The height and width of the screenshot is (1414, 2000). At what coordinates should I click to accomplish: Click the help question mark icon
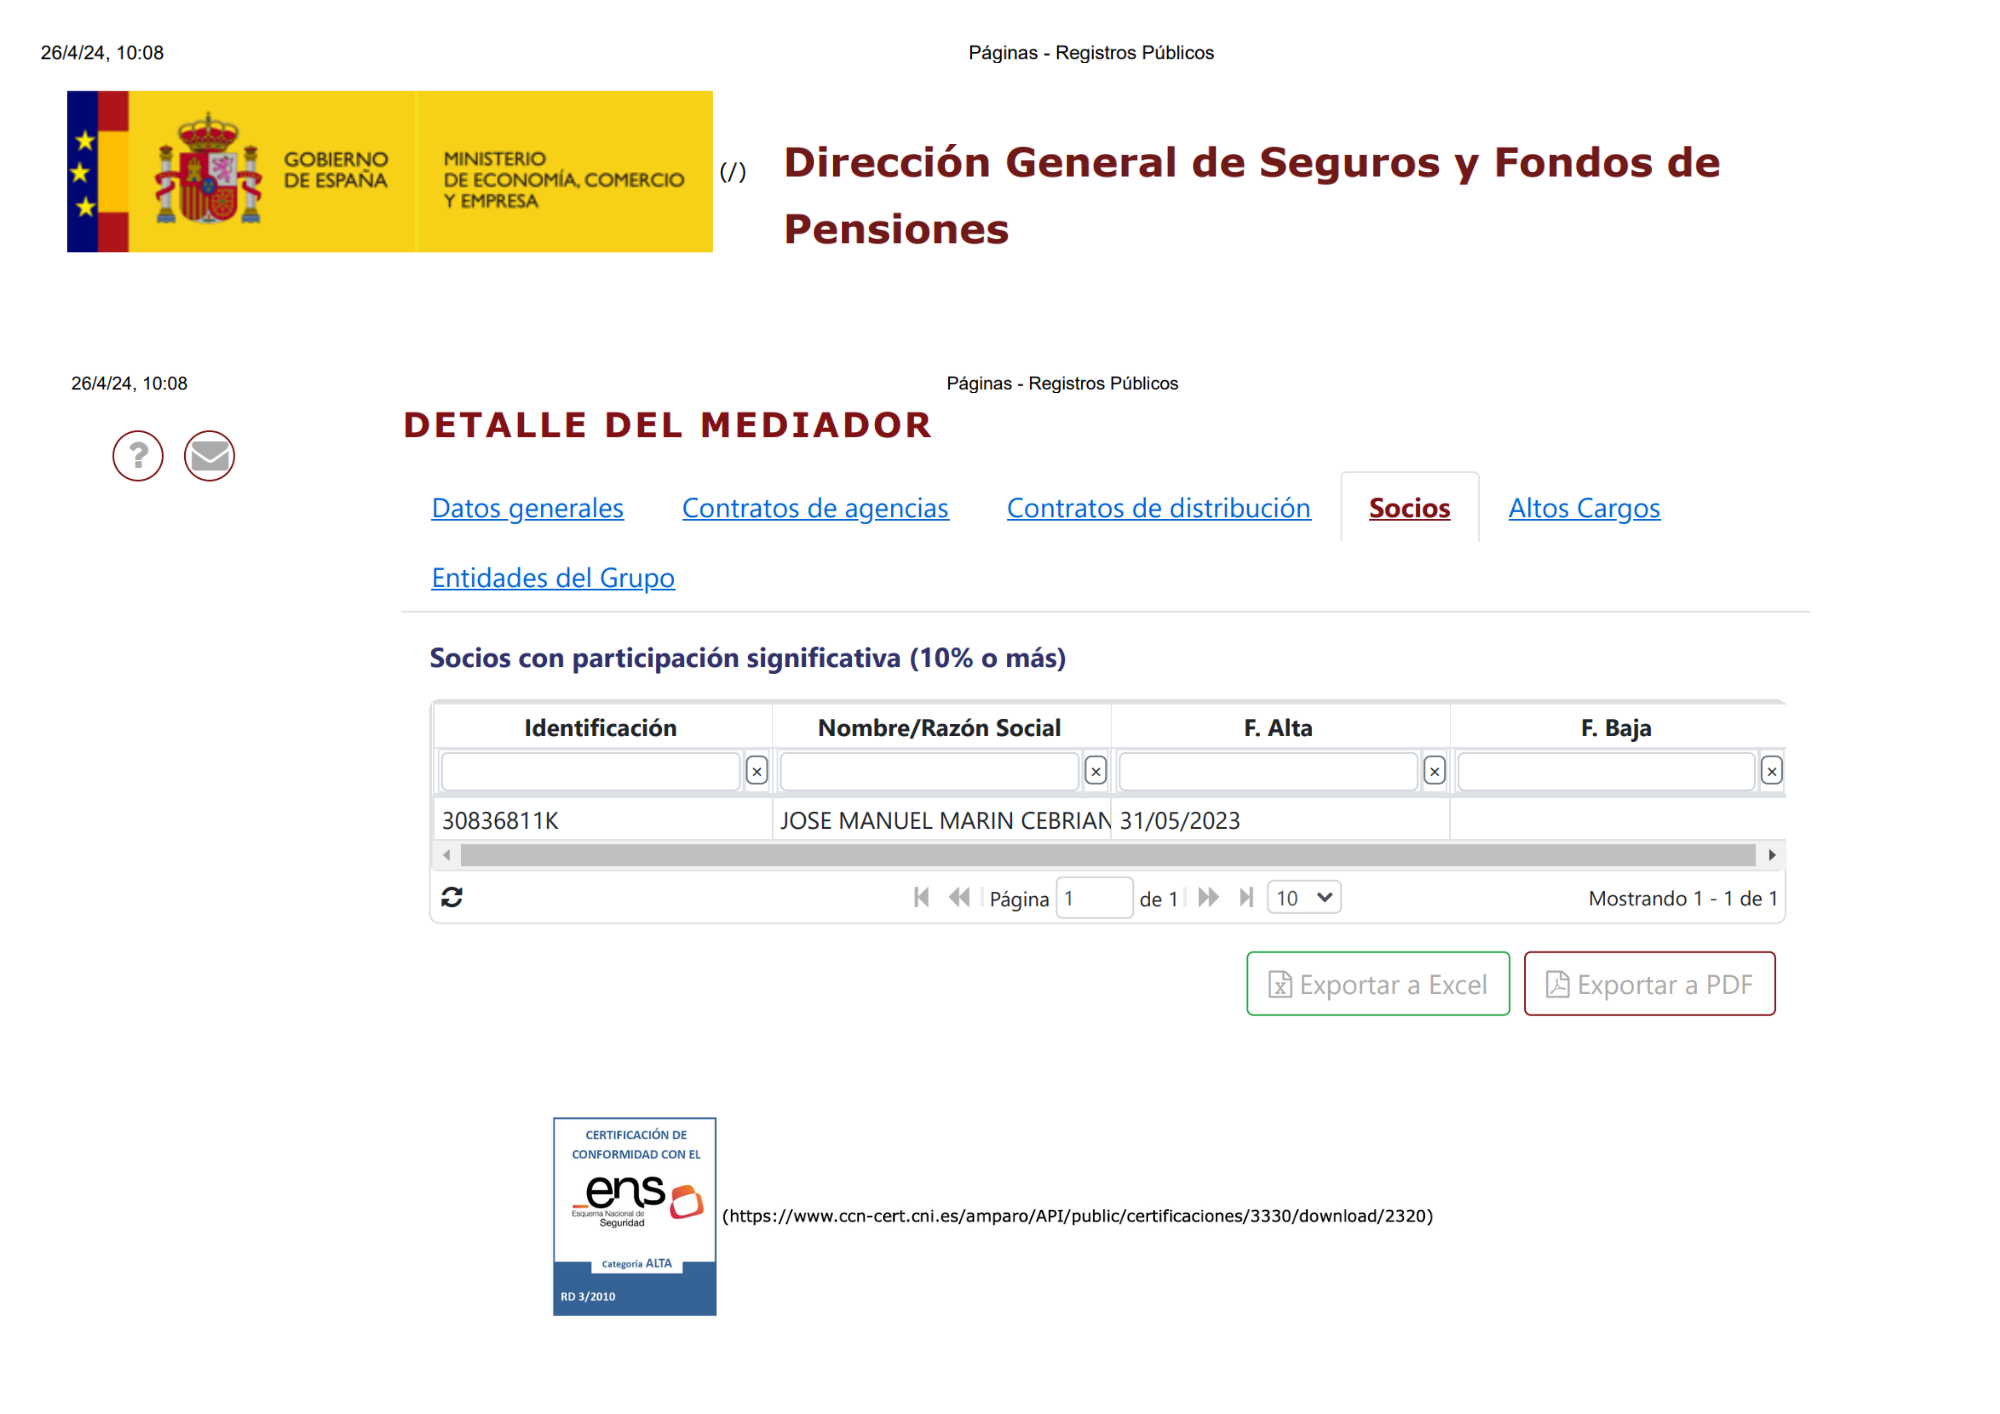138,456
